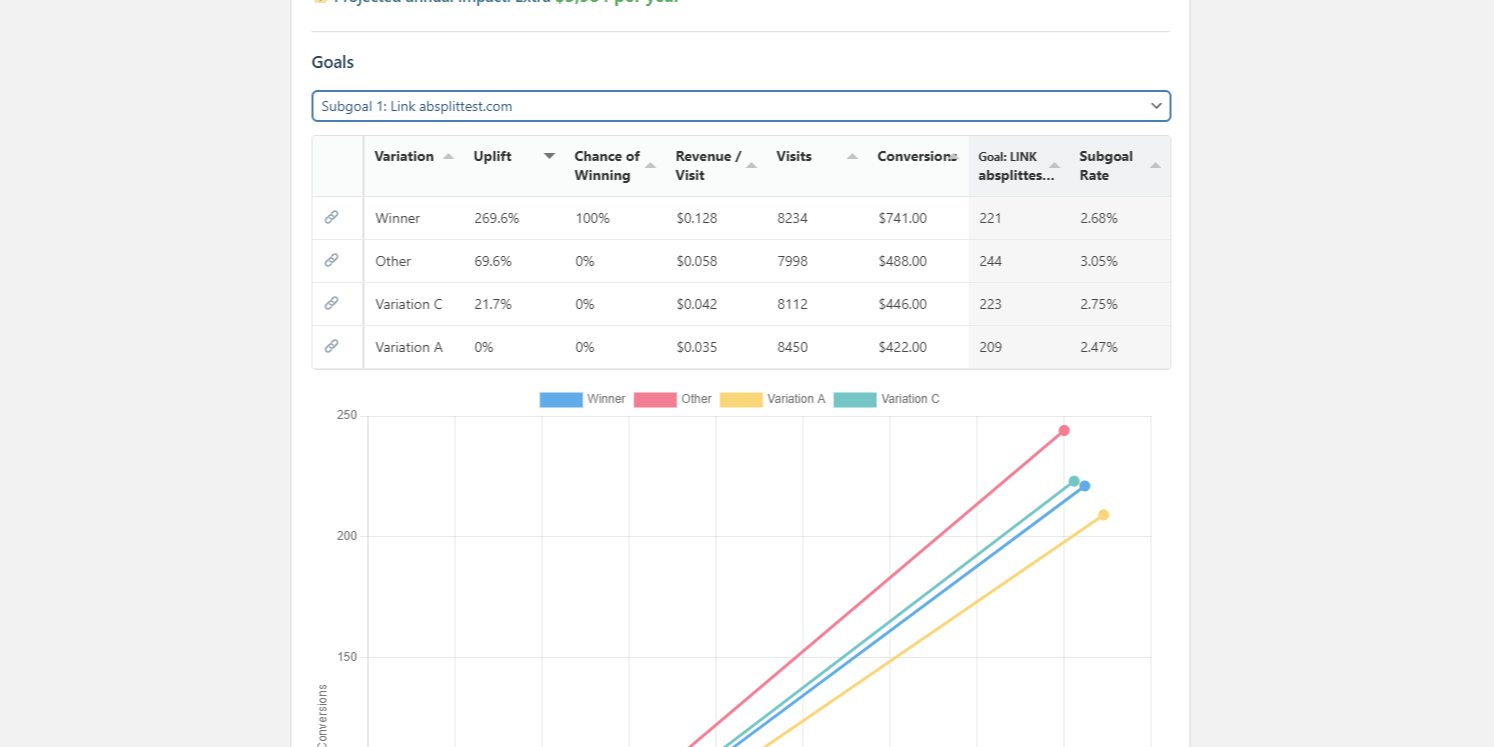
Task: Sort the table by Revenue / Visit
Action: tap(751, 165)
